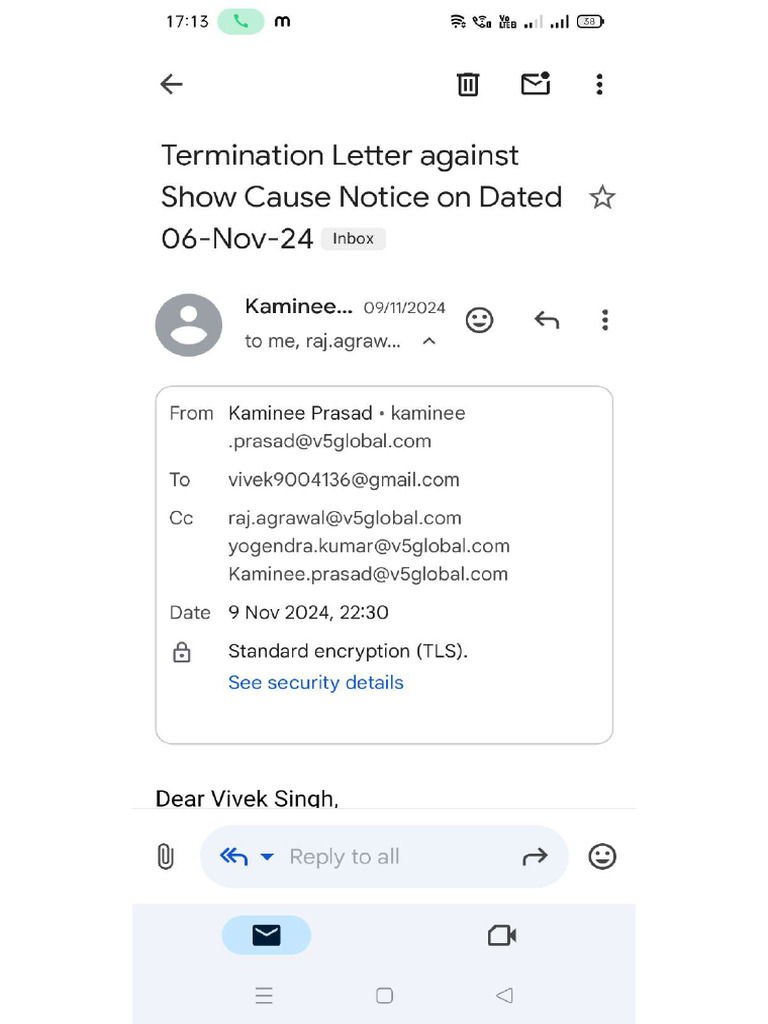Tap the Reply to all field

(x=384, y=856)
